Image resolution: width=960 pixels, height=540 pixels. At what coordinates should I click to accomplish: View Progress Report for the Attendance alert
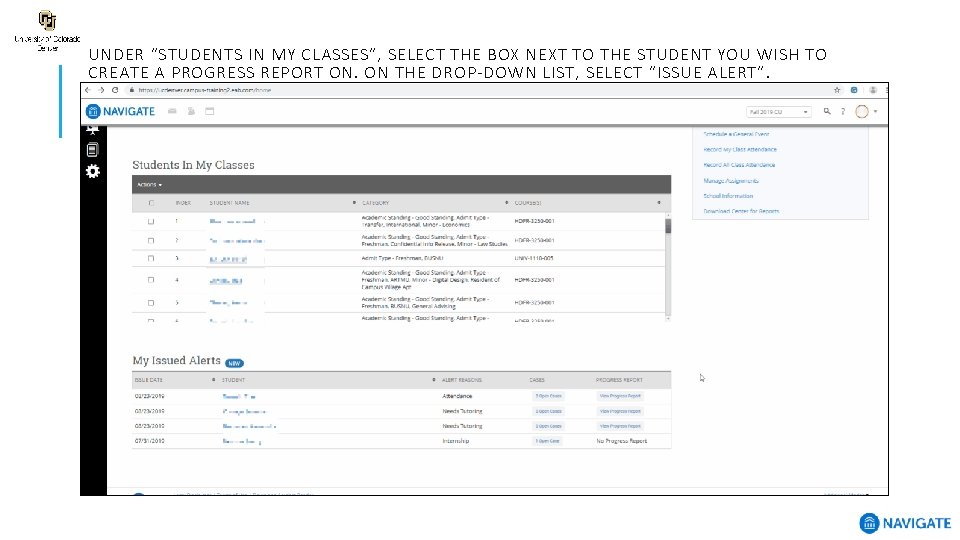point(620,396)
